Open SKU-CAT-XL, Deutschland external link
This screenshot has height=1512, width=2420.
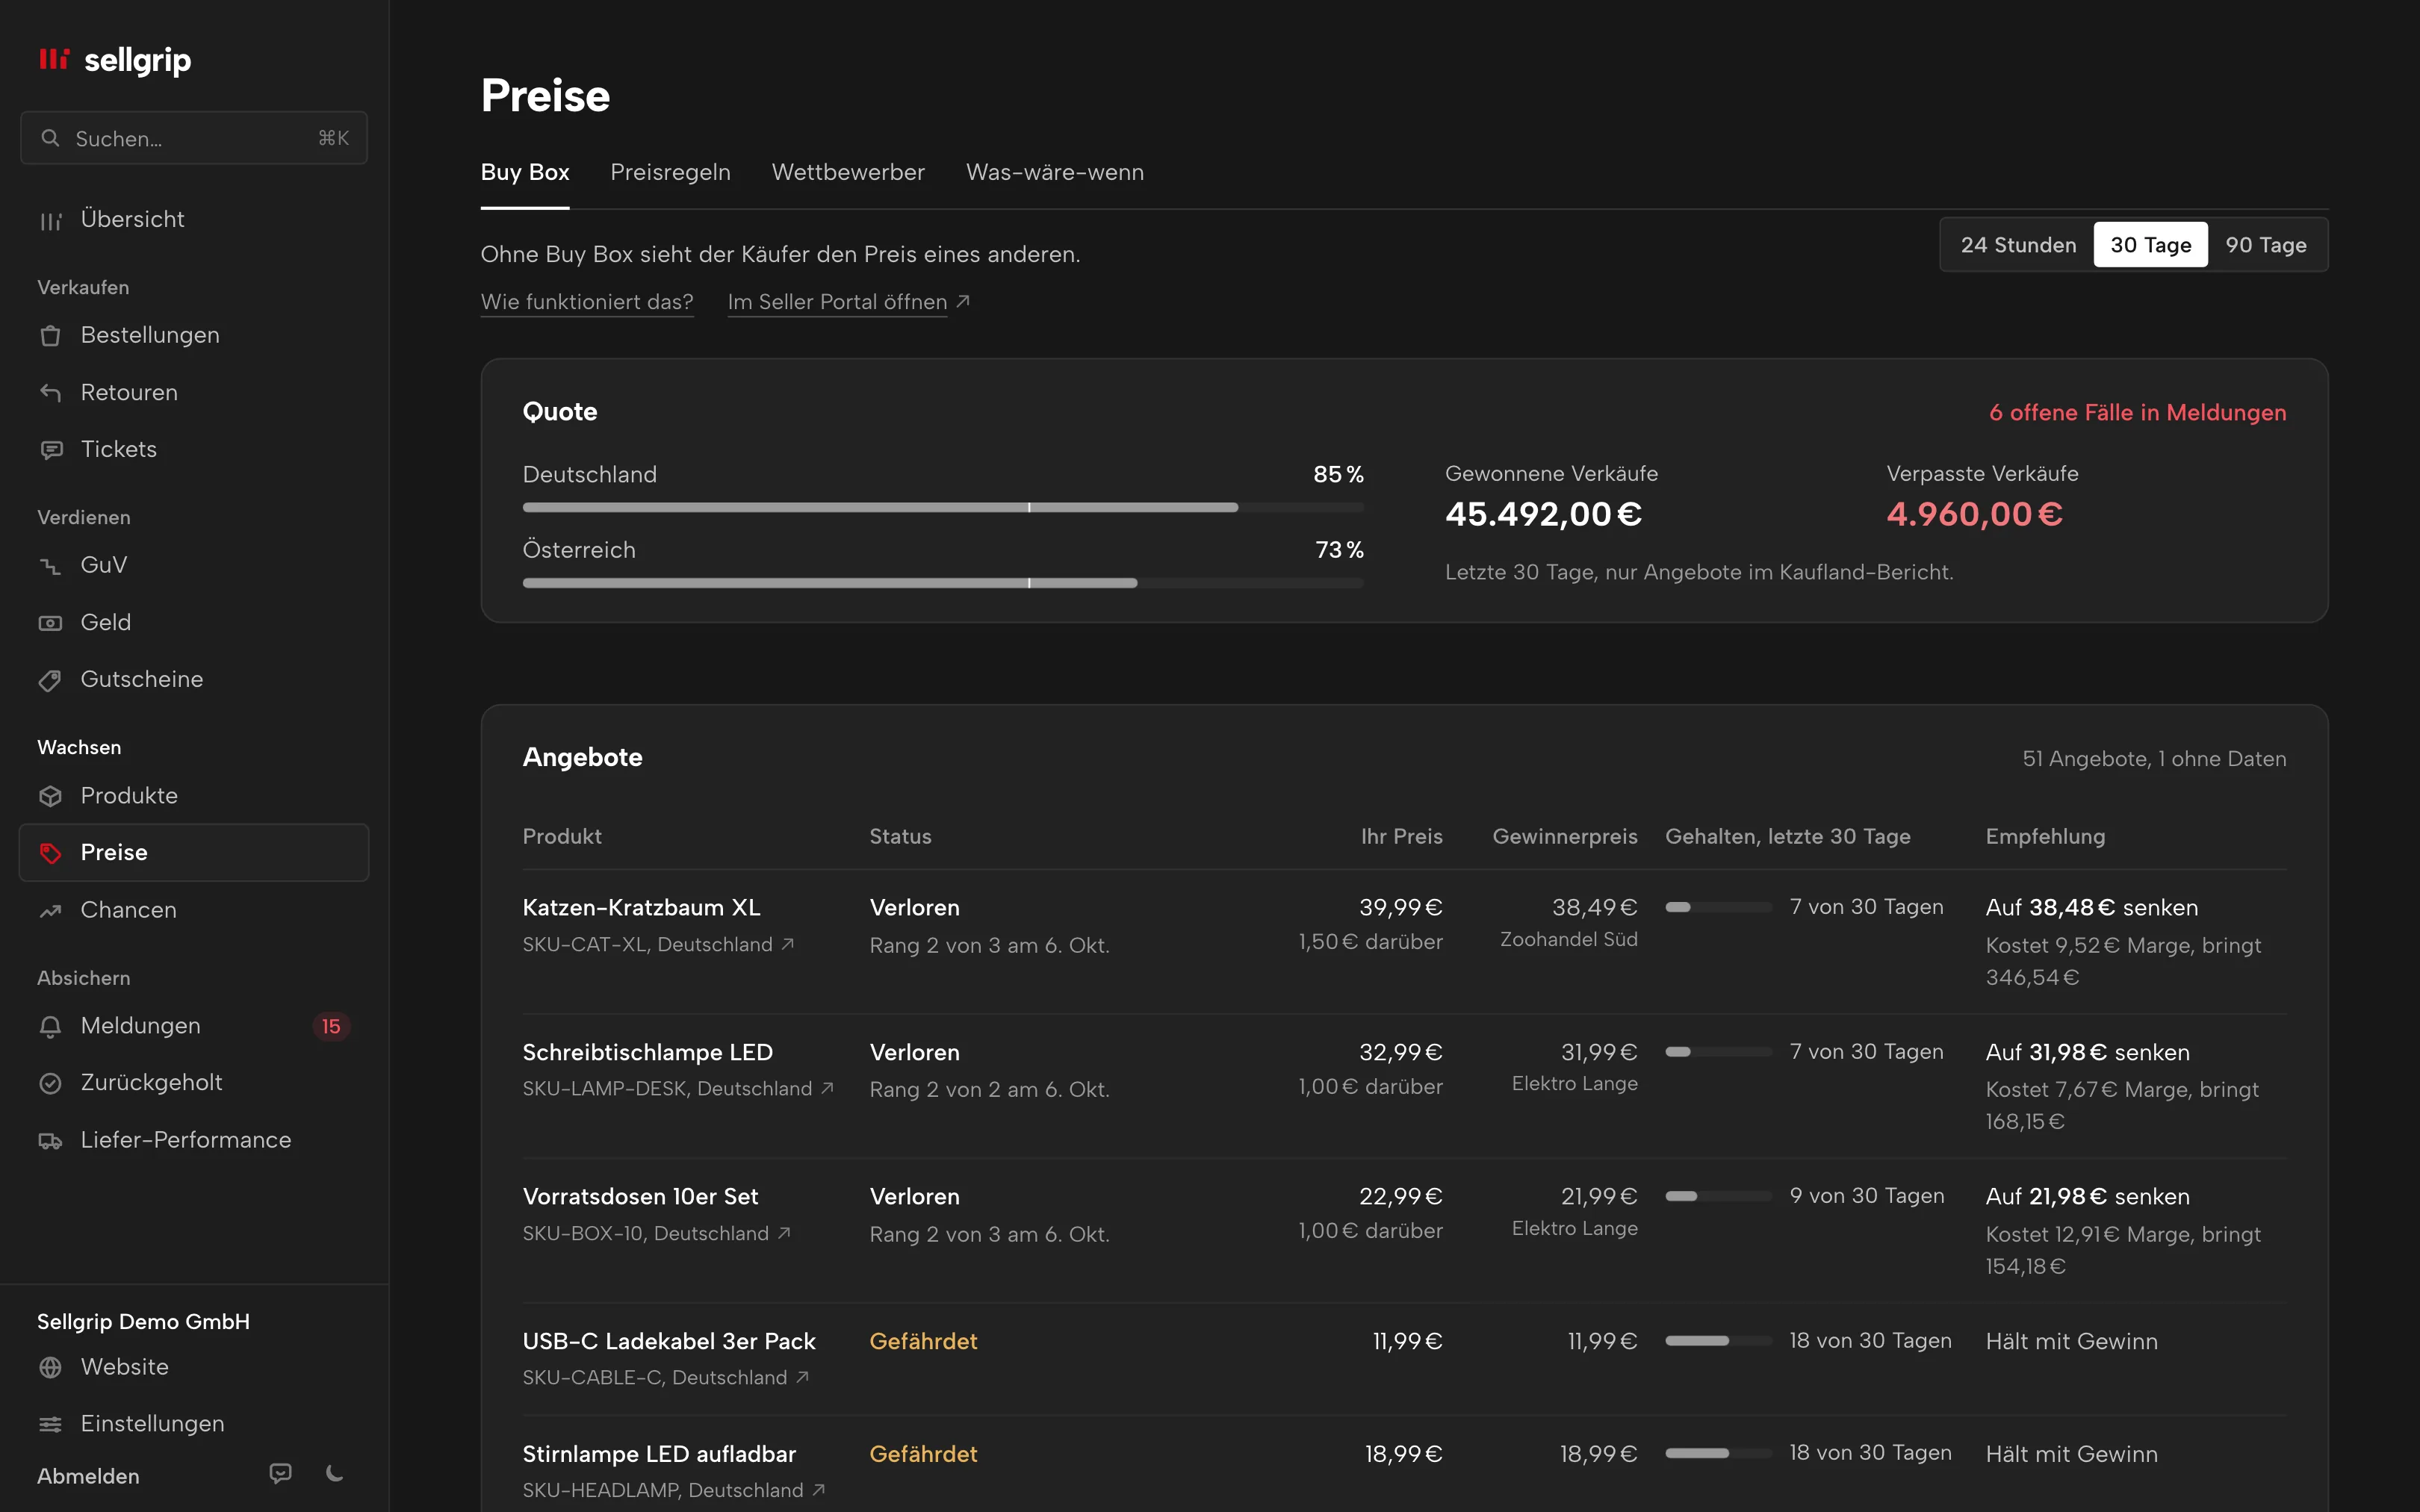658,944
